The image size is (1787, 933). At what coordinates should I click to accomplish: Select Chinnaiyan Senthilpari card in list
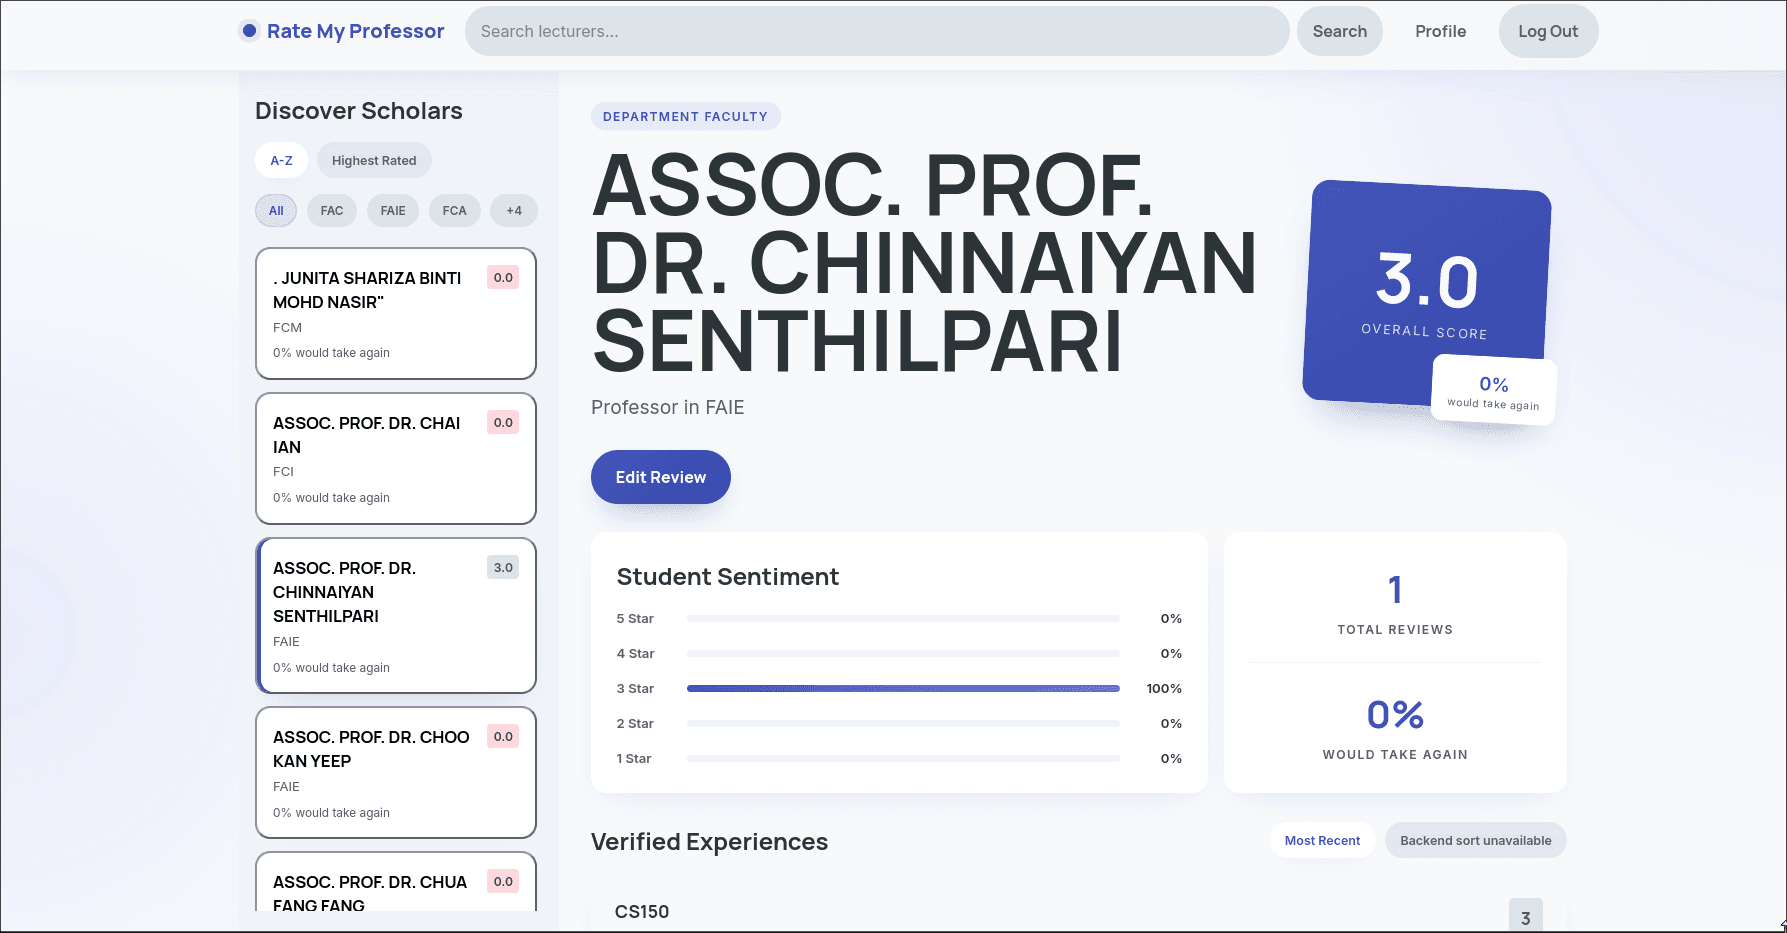(396, 615)
